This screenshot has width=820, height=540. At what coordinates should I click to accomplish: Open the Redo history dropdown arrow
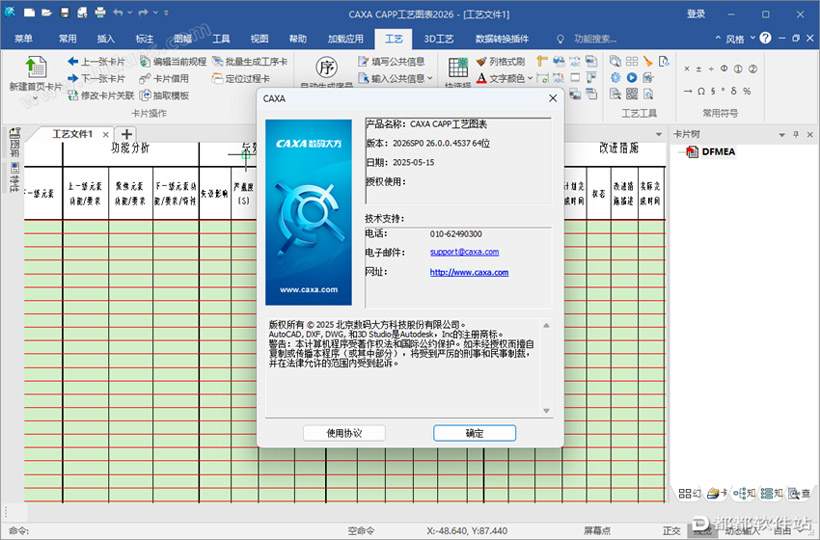155,13
